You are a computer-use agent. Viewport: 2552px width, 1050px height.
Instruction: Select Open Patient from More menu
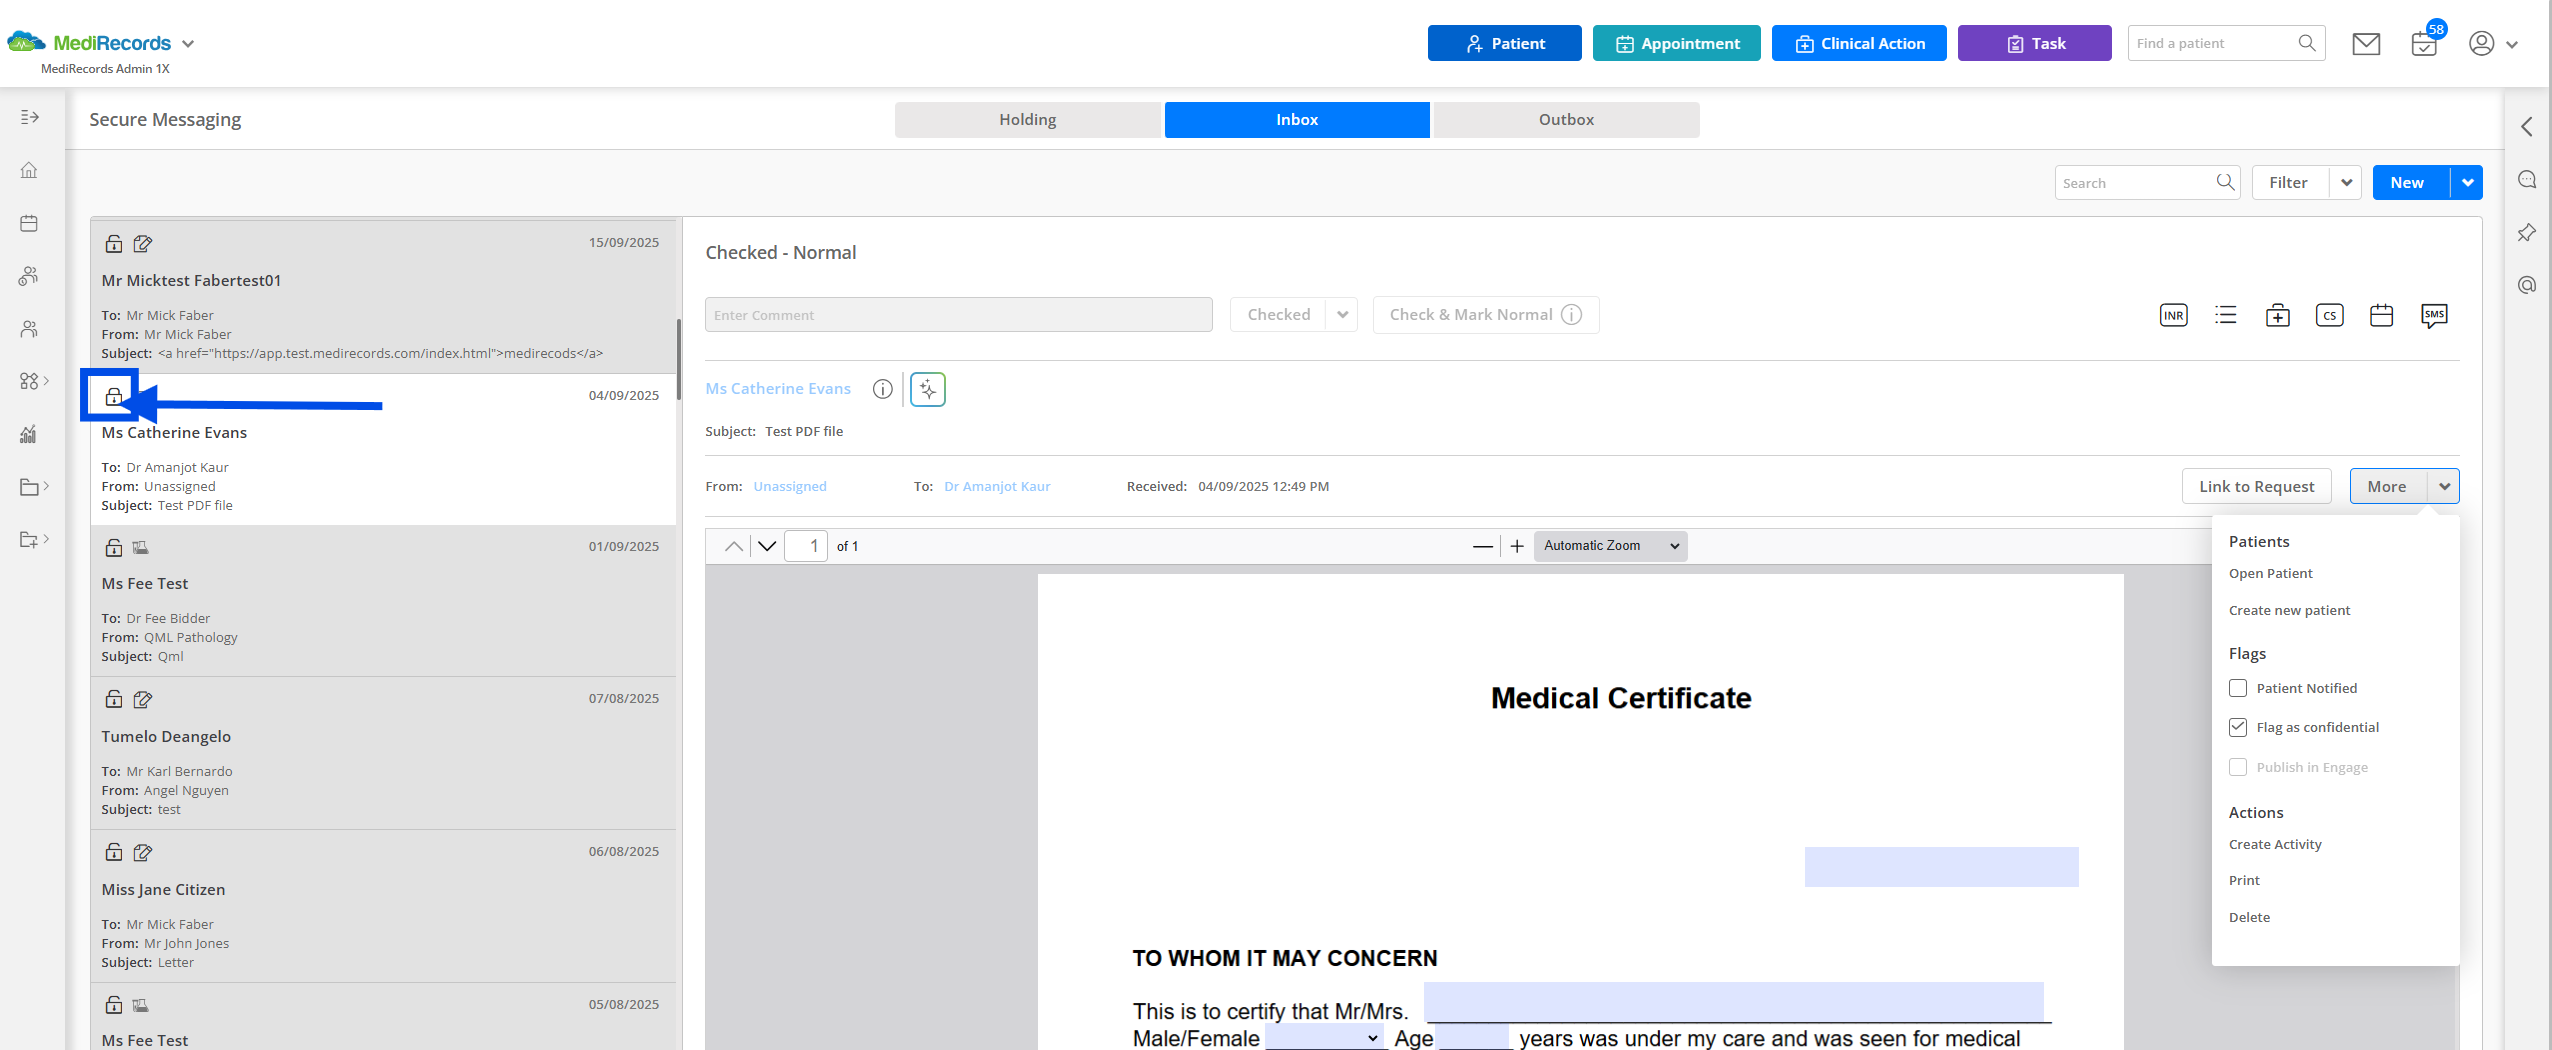click(2270, 574)
